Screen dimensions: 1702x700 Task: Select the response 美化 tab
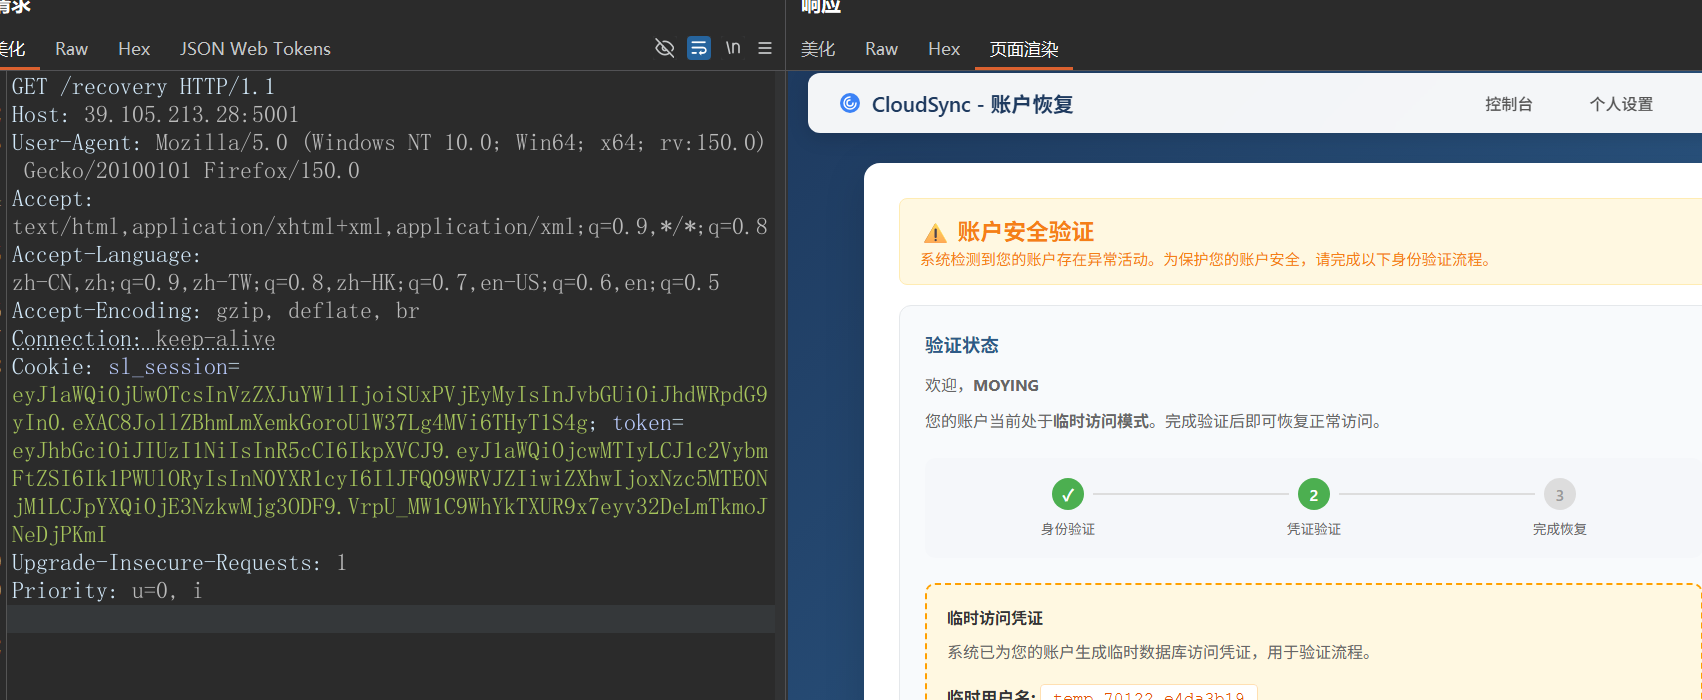click(x=818, y=49)
